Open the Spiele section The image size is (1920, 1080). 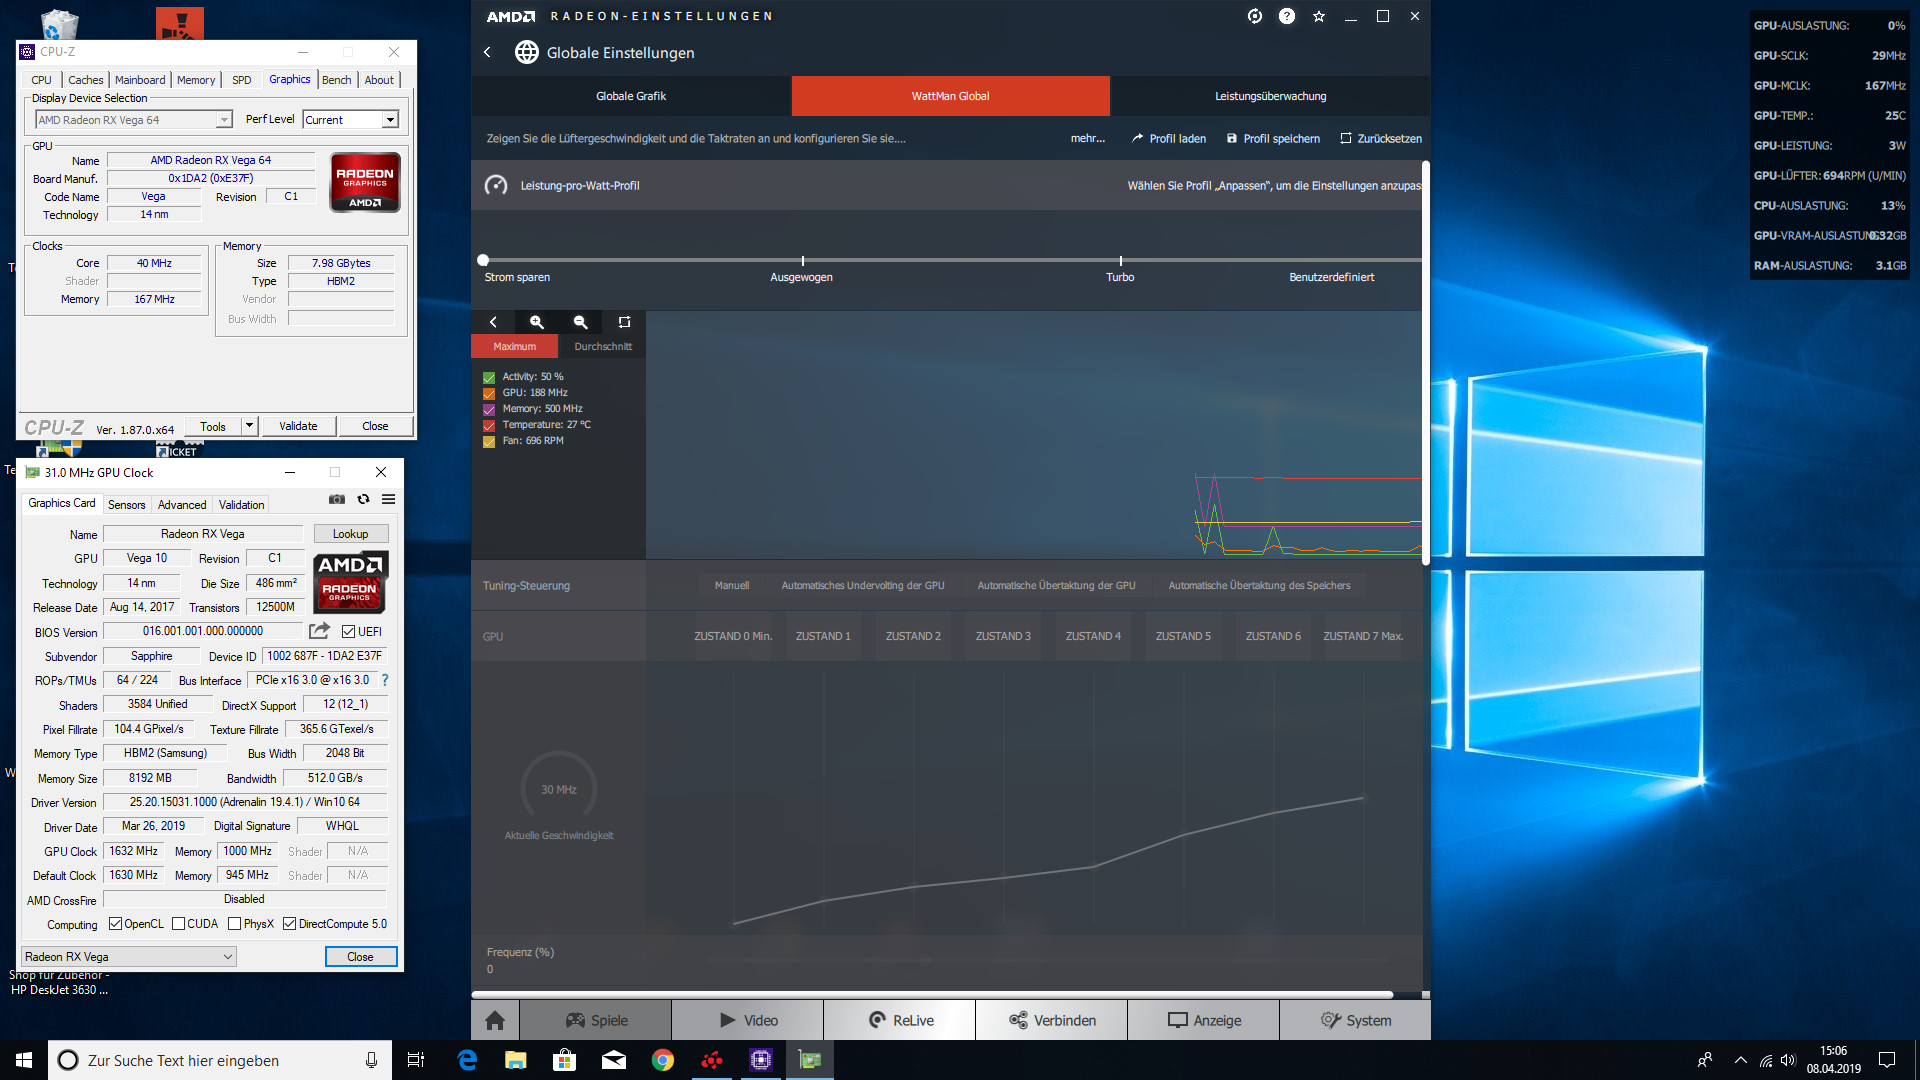coord(596,1020)
